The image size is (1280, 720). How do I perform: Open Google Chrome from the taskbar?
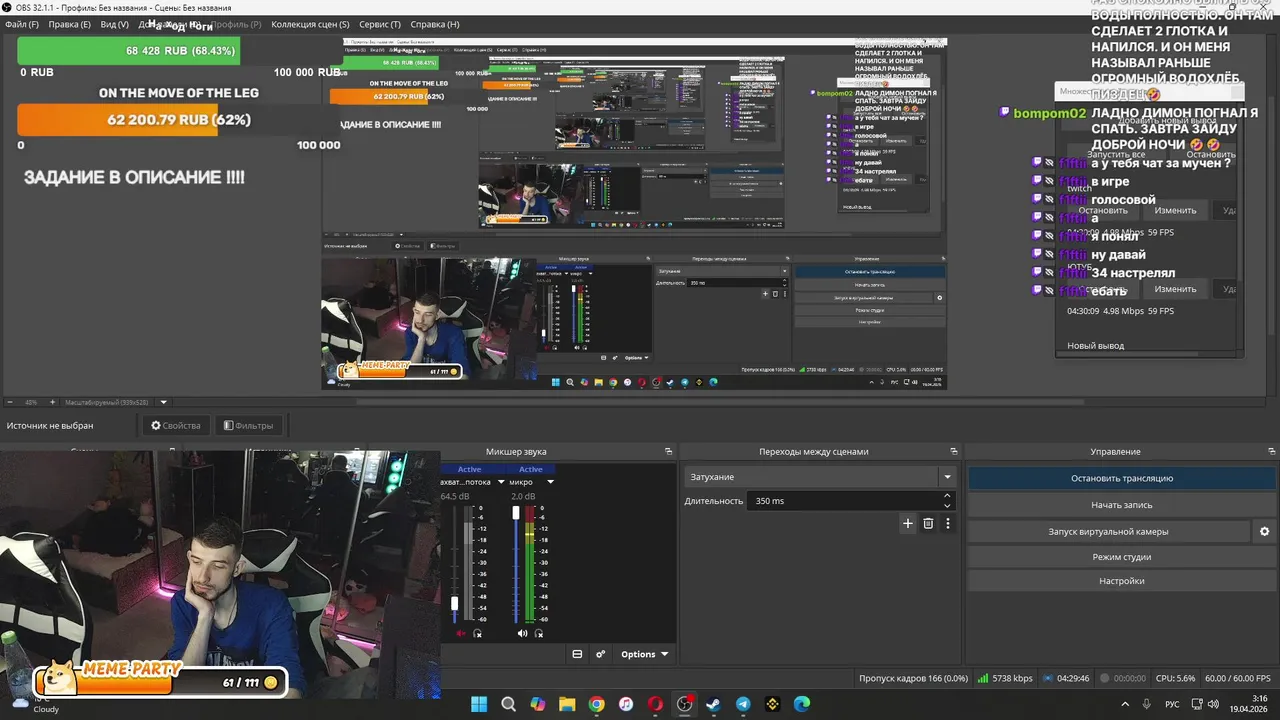click(x=596, y=704)
